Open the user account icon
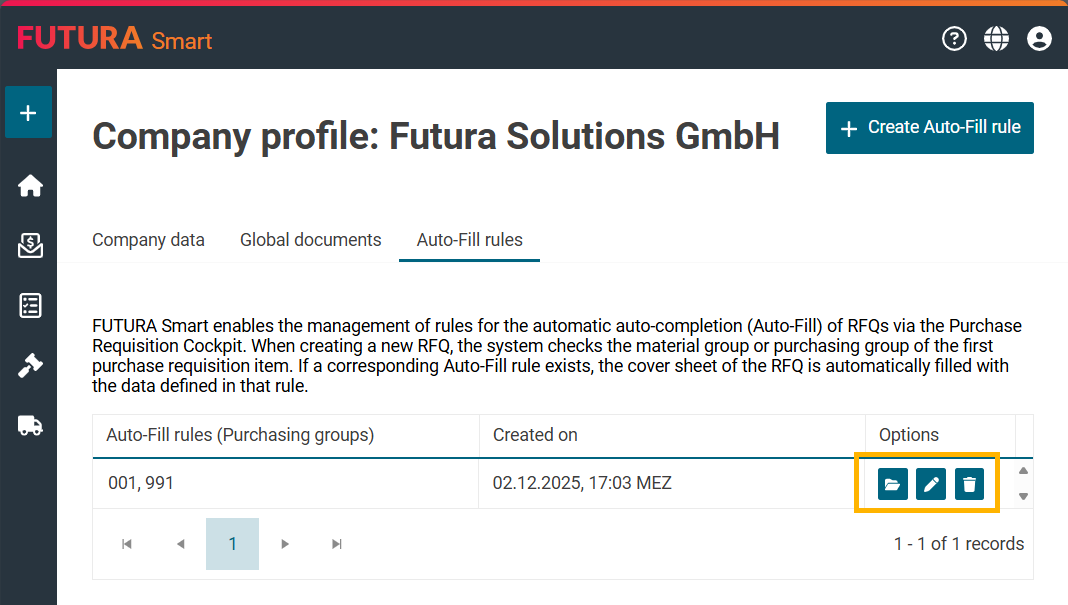This screenshot has width=1068, height=605. click(x=1039, y=39)
